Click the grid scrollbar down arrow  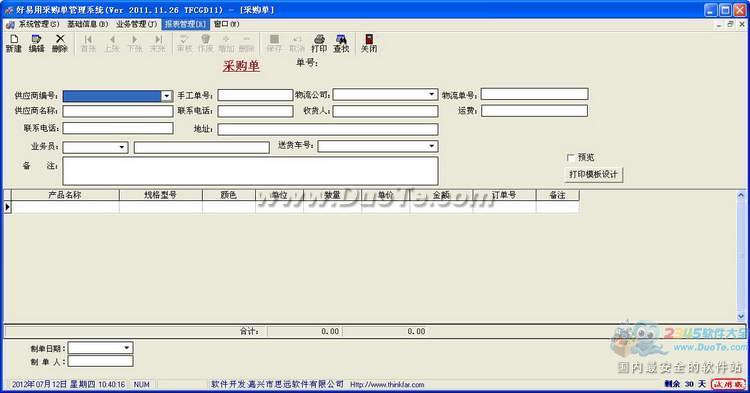740,316
